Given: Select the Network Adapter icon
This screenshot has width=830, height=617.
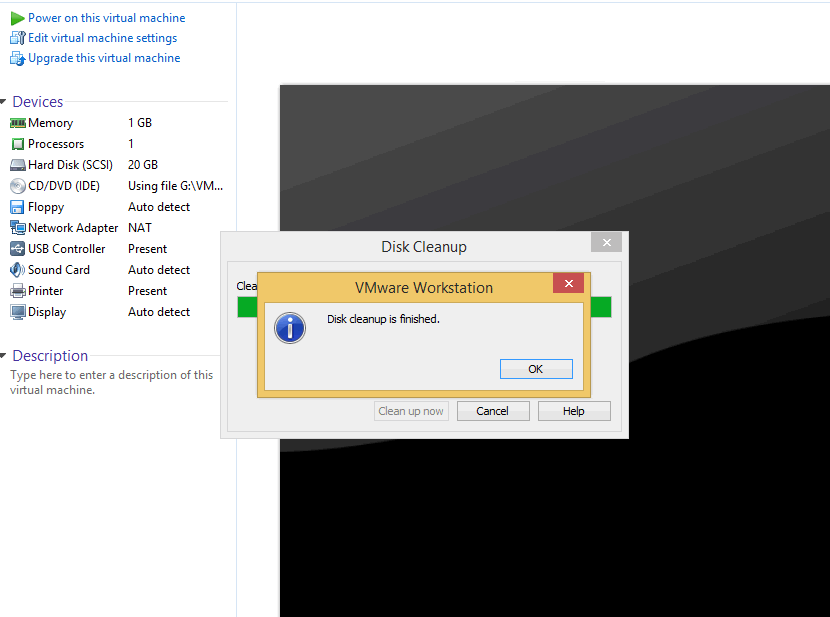Looking at the screenshot, I should coord(17,228).
